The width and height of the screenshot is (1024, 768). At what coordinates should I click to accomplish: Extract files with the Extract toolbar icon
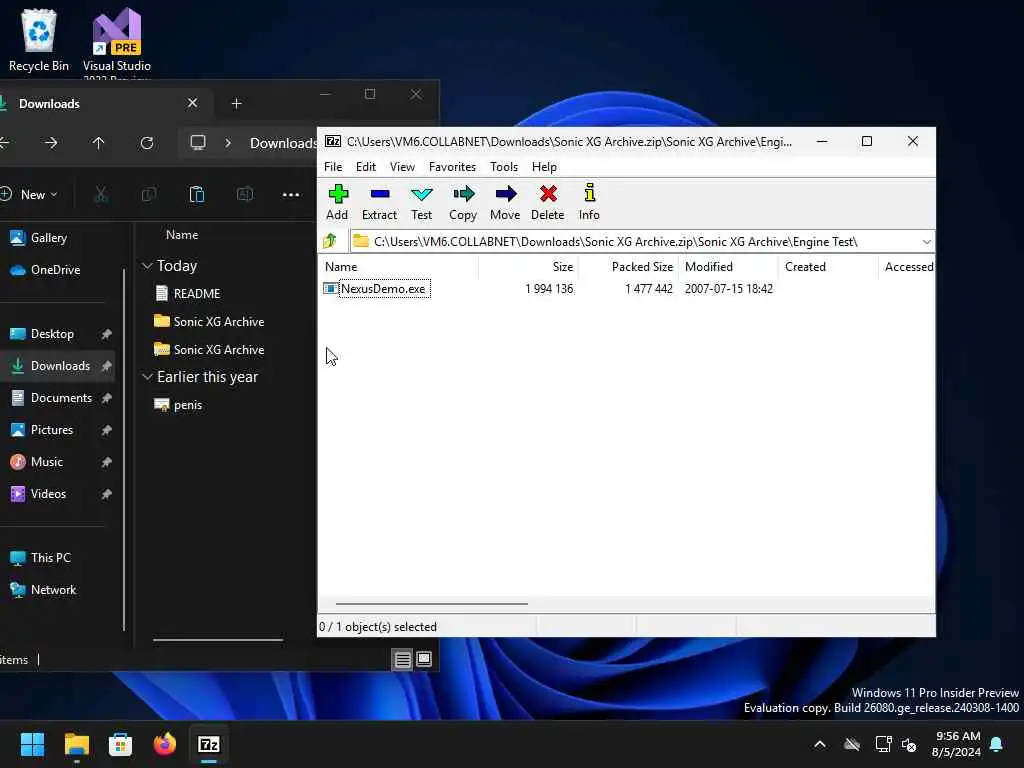[379, 202]
